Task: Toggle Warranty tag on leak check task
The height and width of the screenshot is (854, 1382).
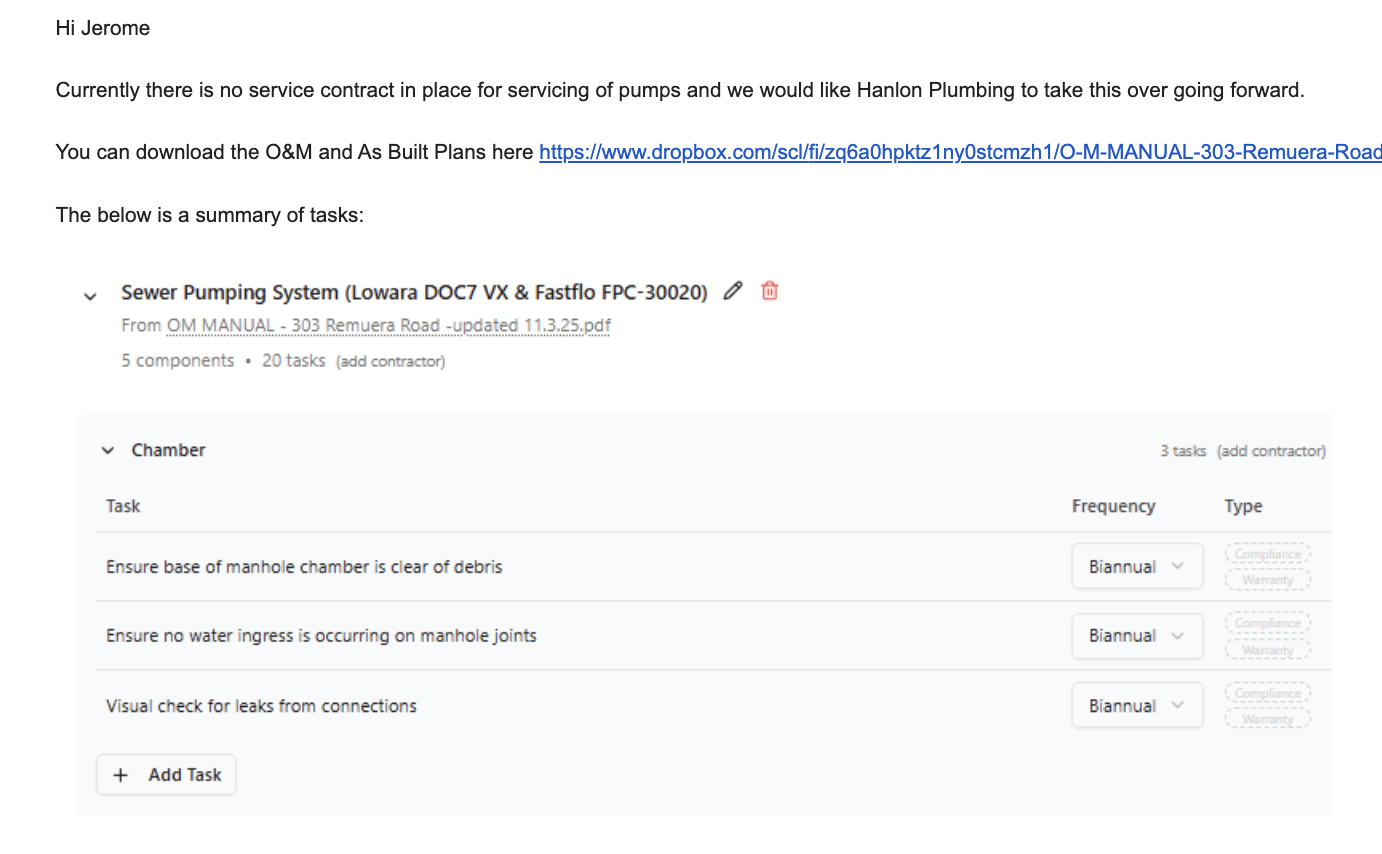Action: point(1267,719)
